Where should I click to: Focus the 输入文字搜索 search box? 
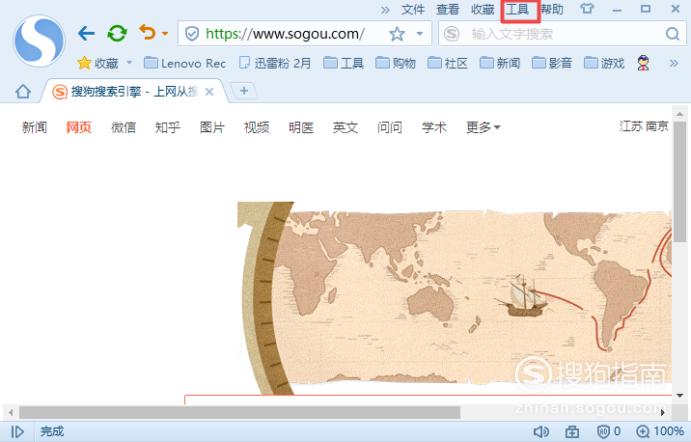[x=562, y=33]
